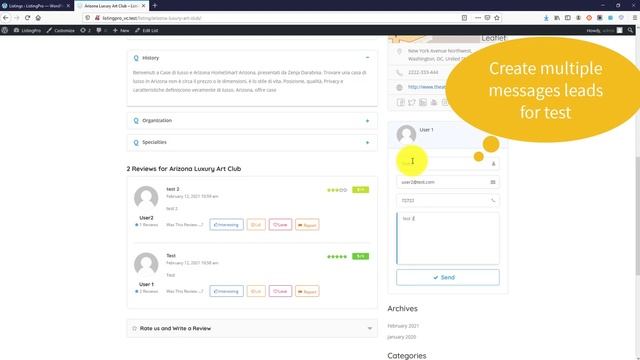Screen dimensions: 640x360
Task: Click the test 2 three-star rating
Action: [x=337, y=190]
